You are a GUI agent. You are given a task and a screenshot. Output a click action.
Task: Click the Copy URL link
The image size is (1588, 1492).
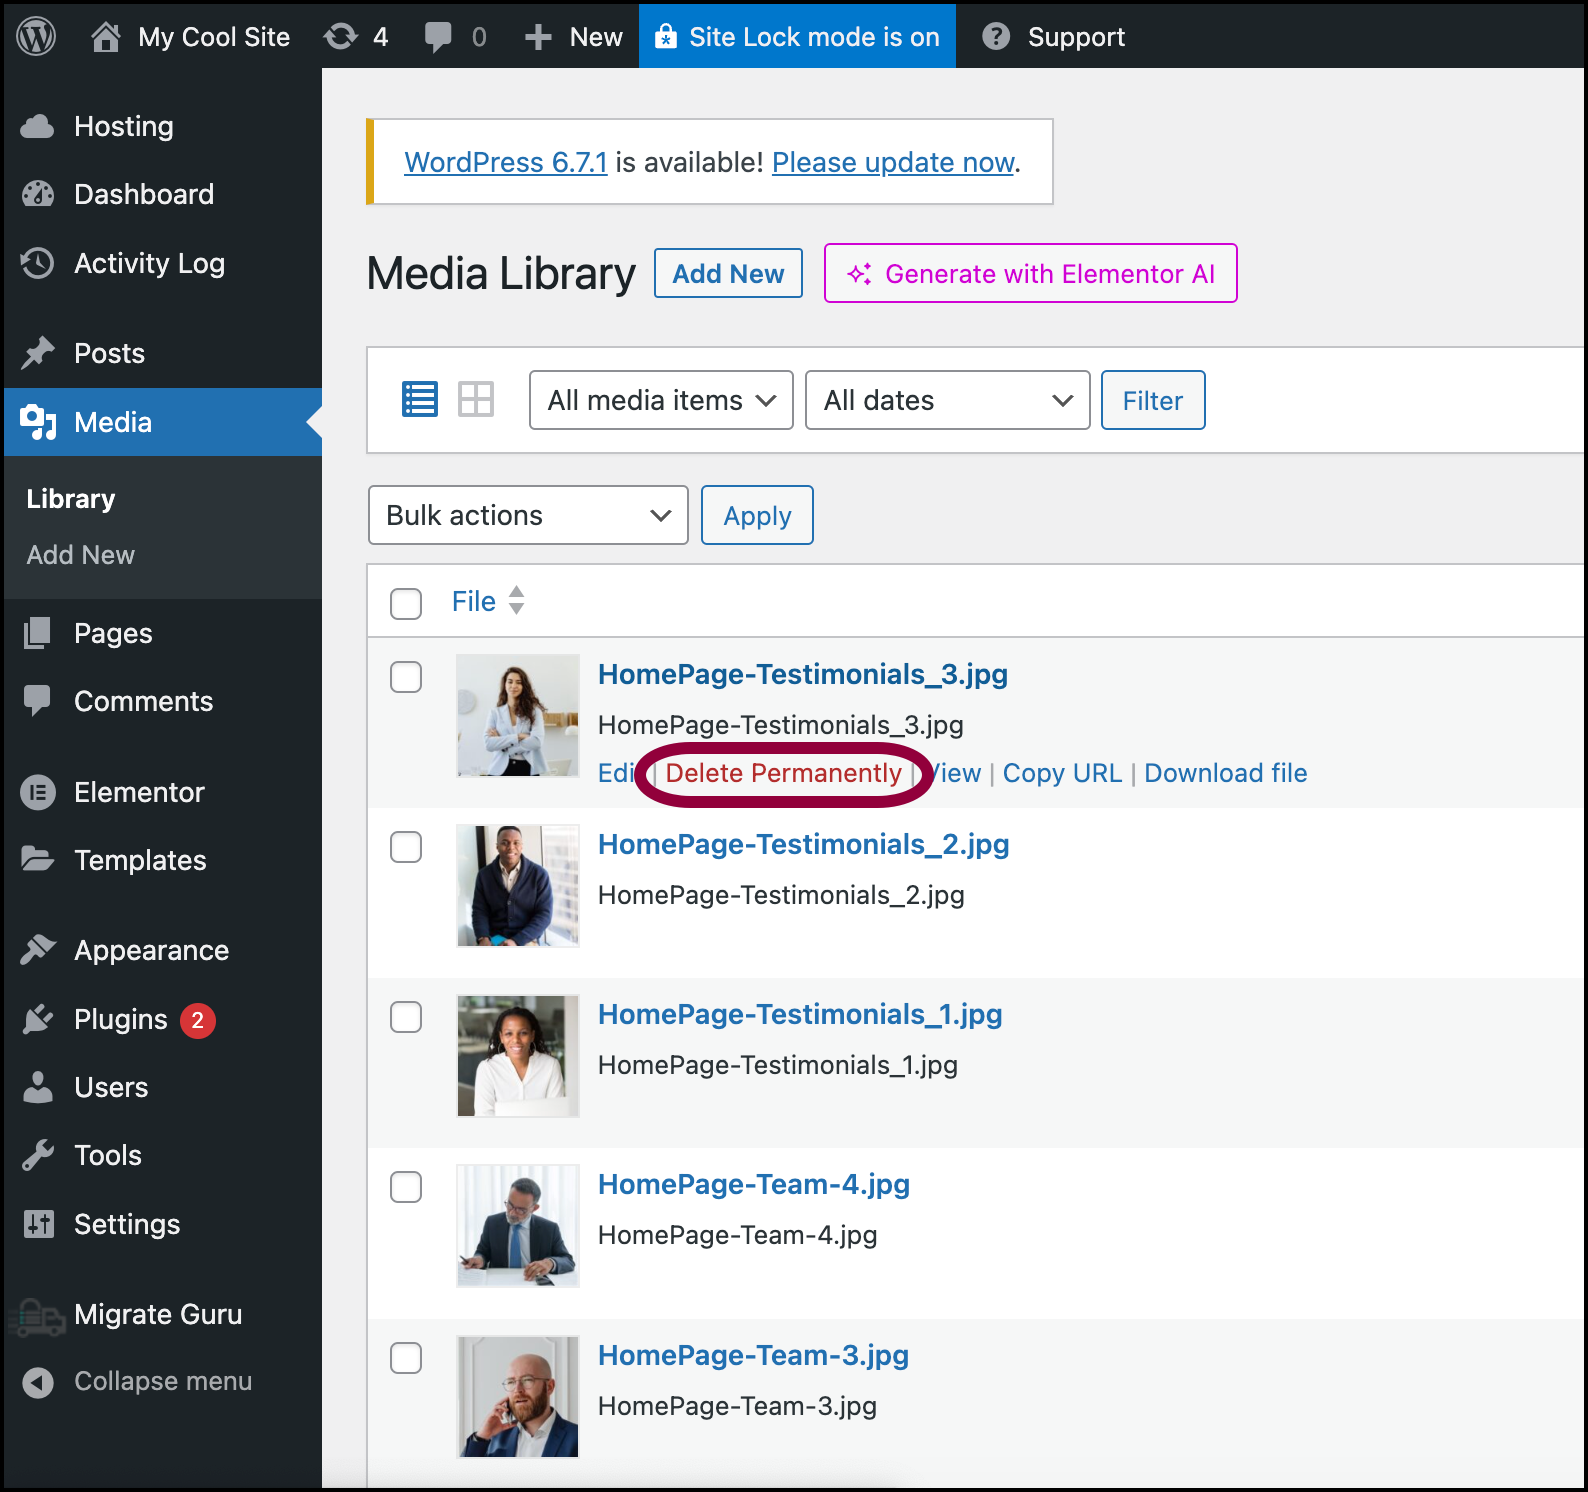pyautogui.click(x=1062, y=773)
